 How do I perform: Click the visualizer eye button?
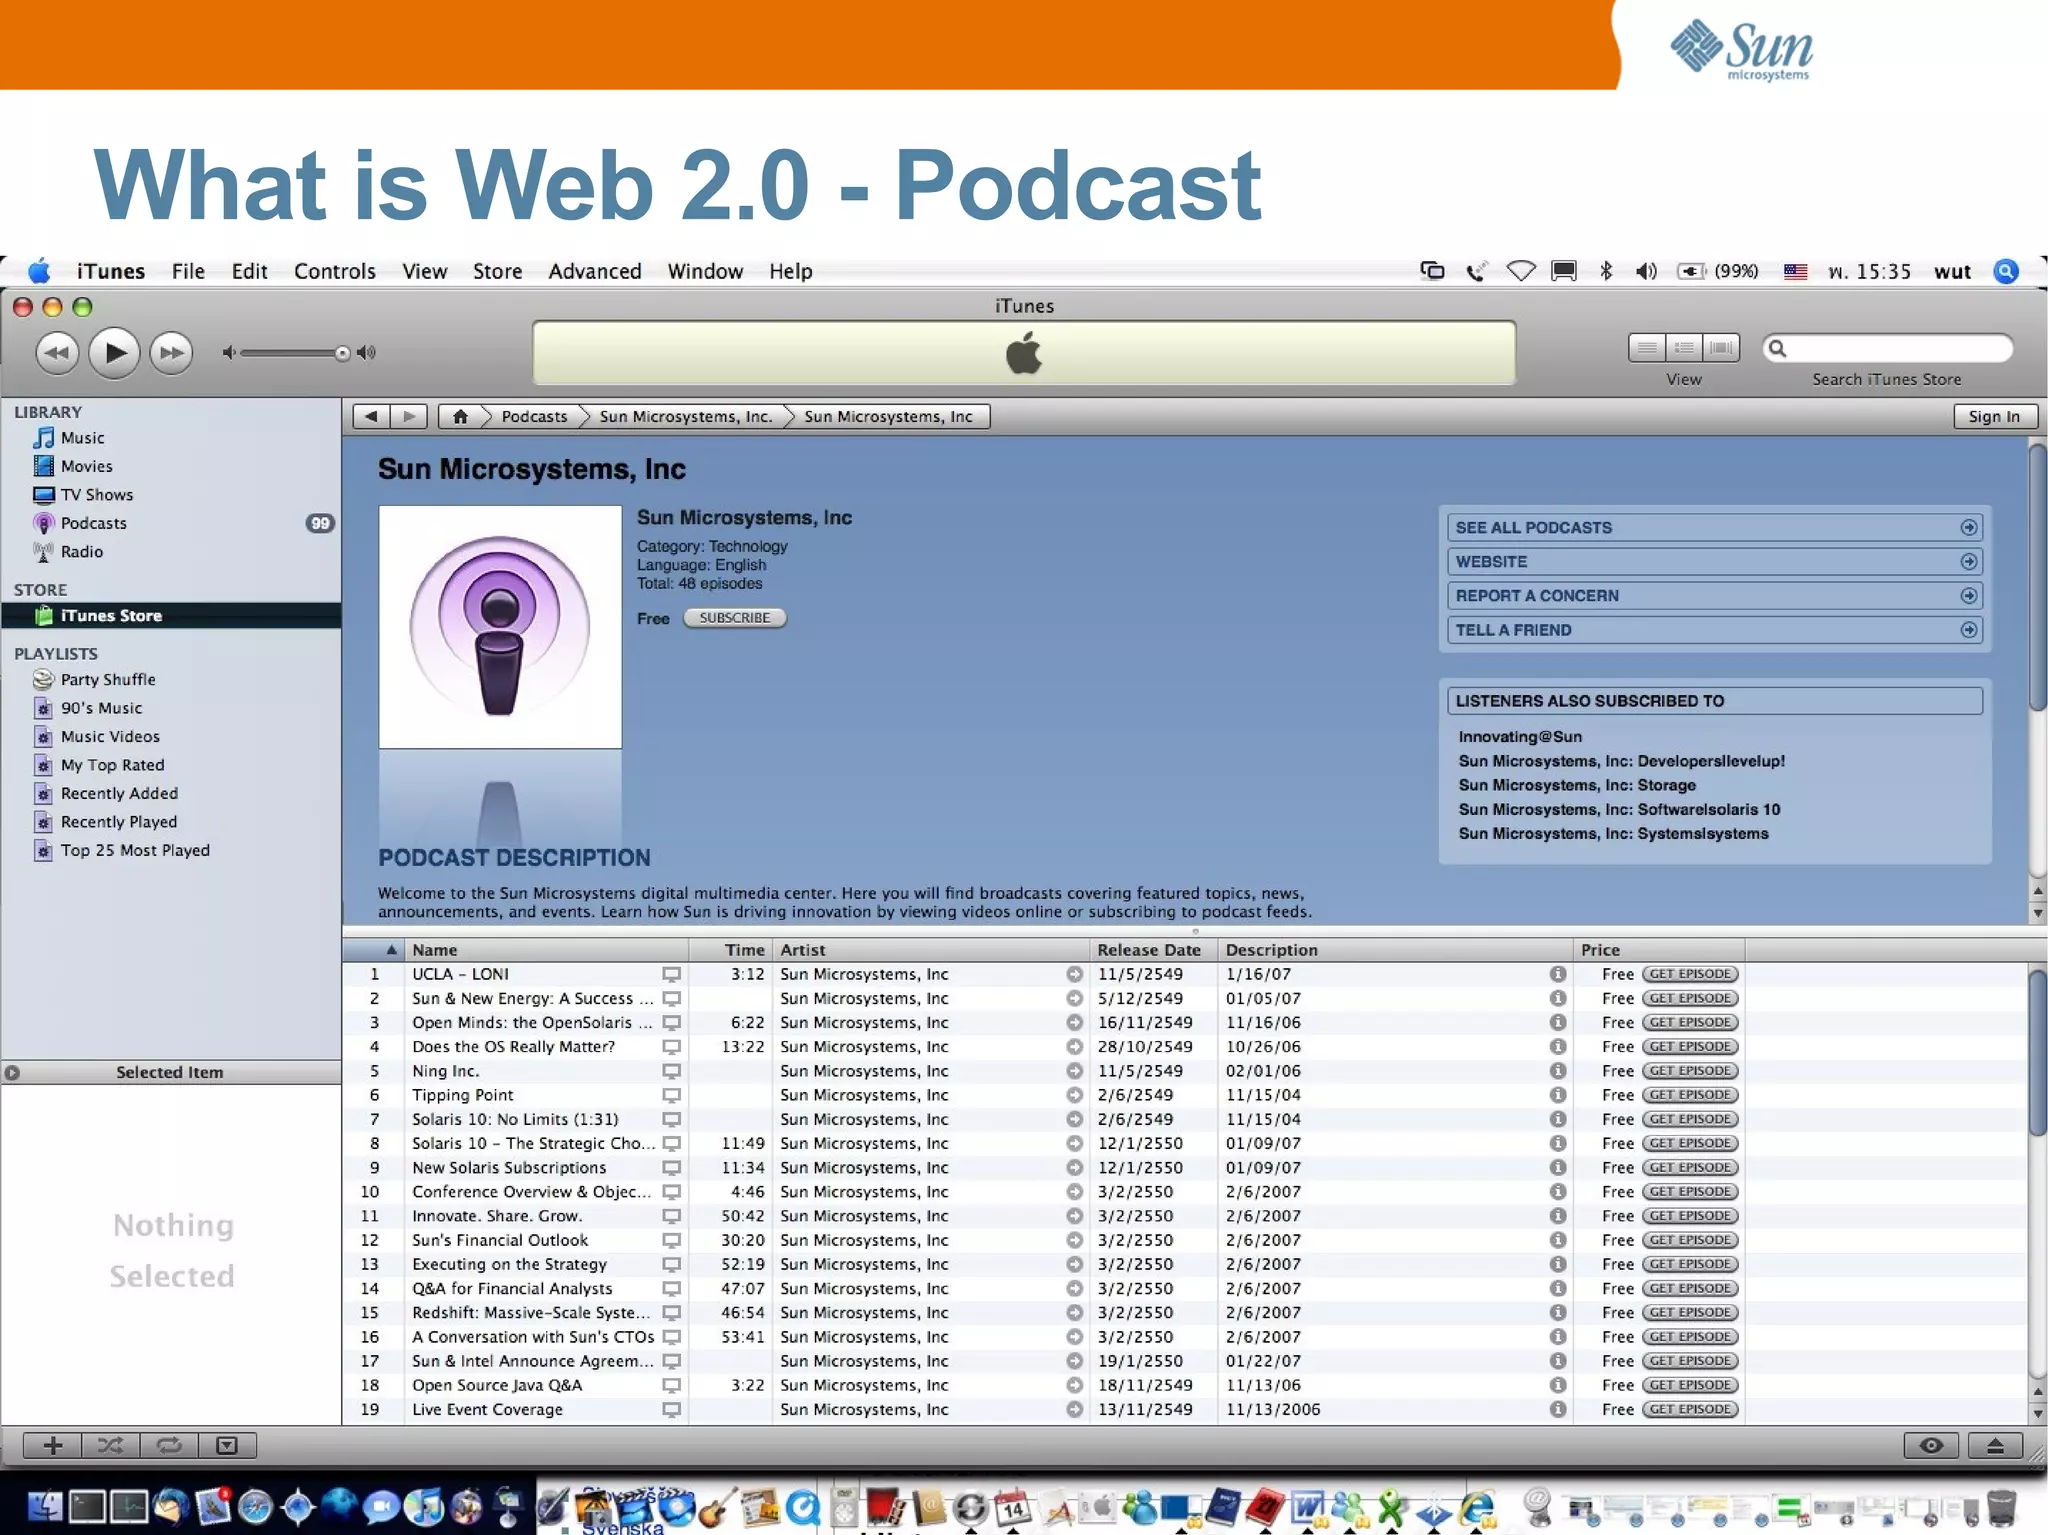pos(1931,1445)
